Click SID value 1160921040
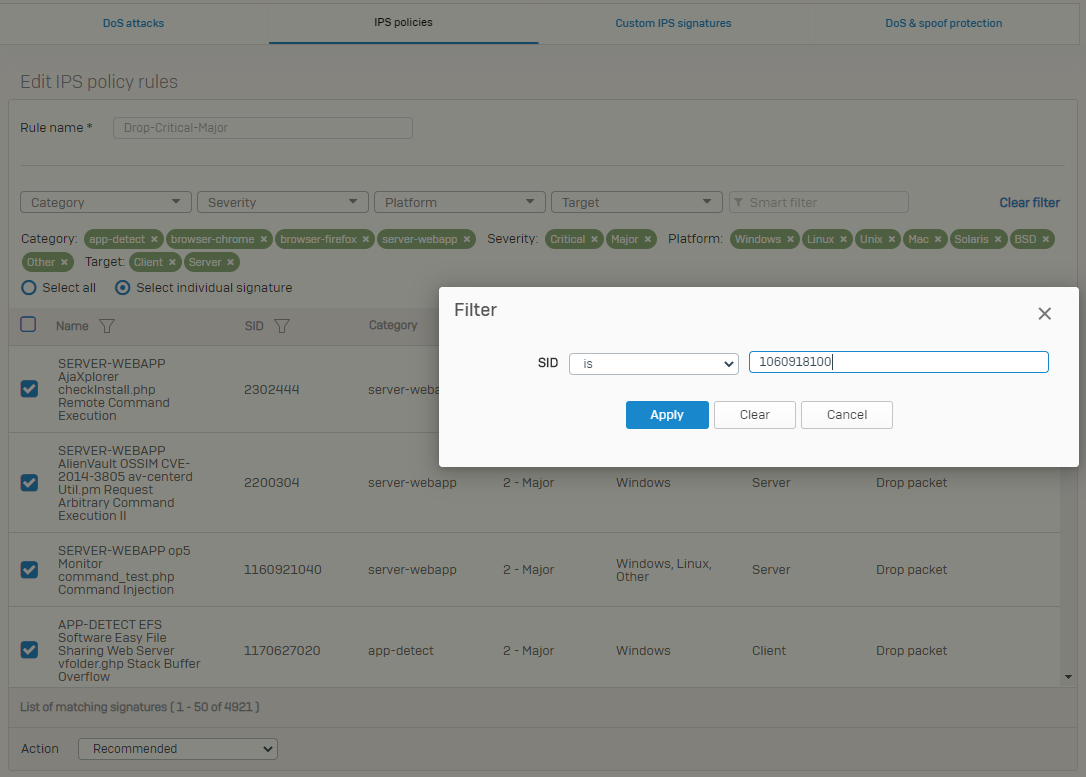 (283, 569)
